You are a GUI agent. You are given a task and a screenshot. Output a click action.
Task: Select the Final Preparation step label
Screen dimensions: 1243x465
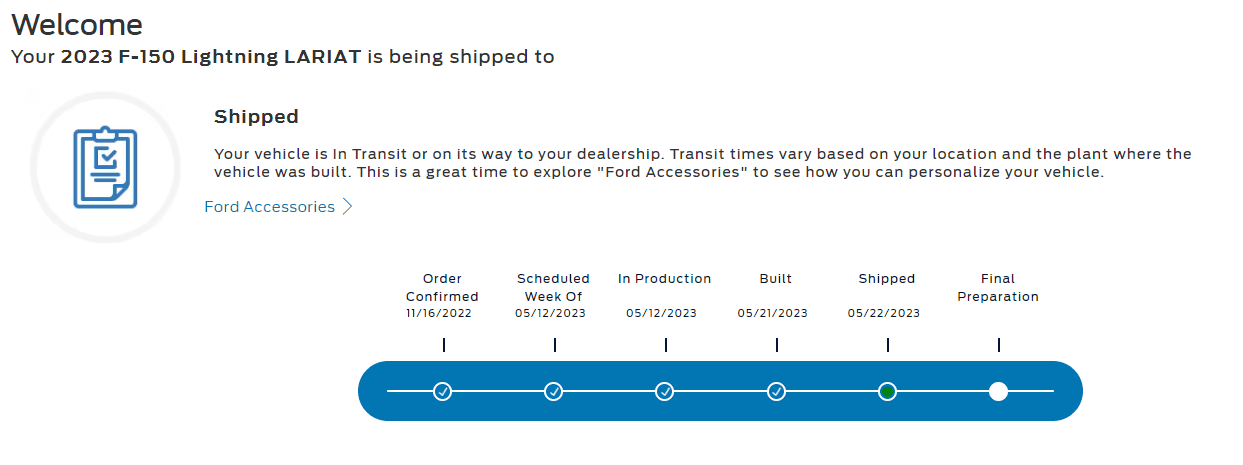coord(997,288)
